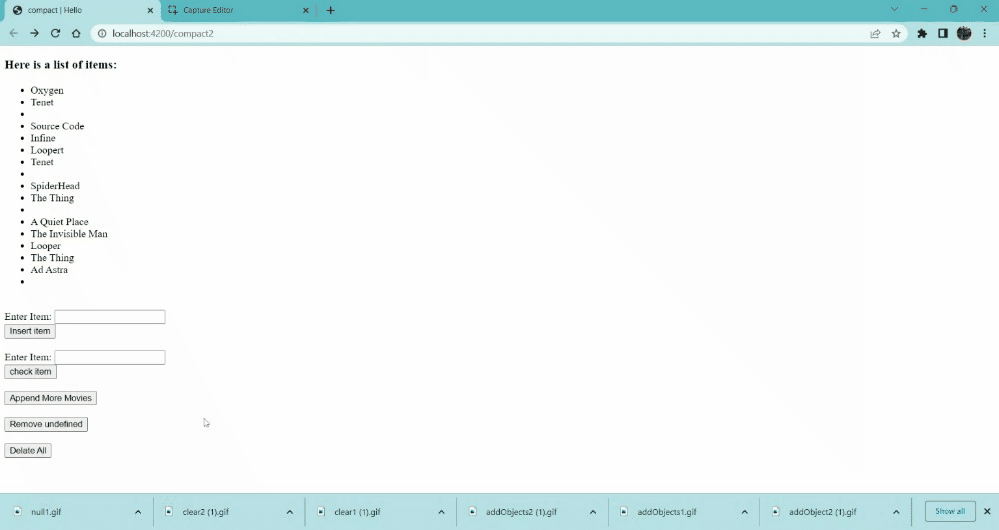Open Chrome three-dot menu
999x530 pixels.
[x=984, y=33]
